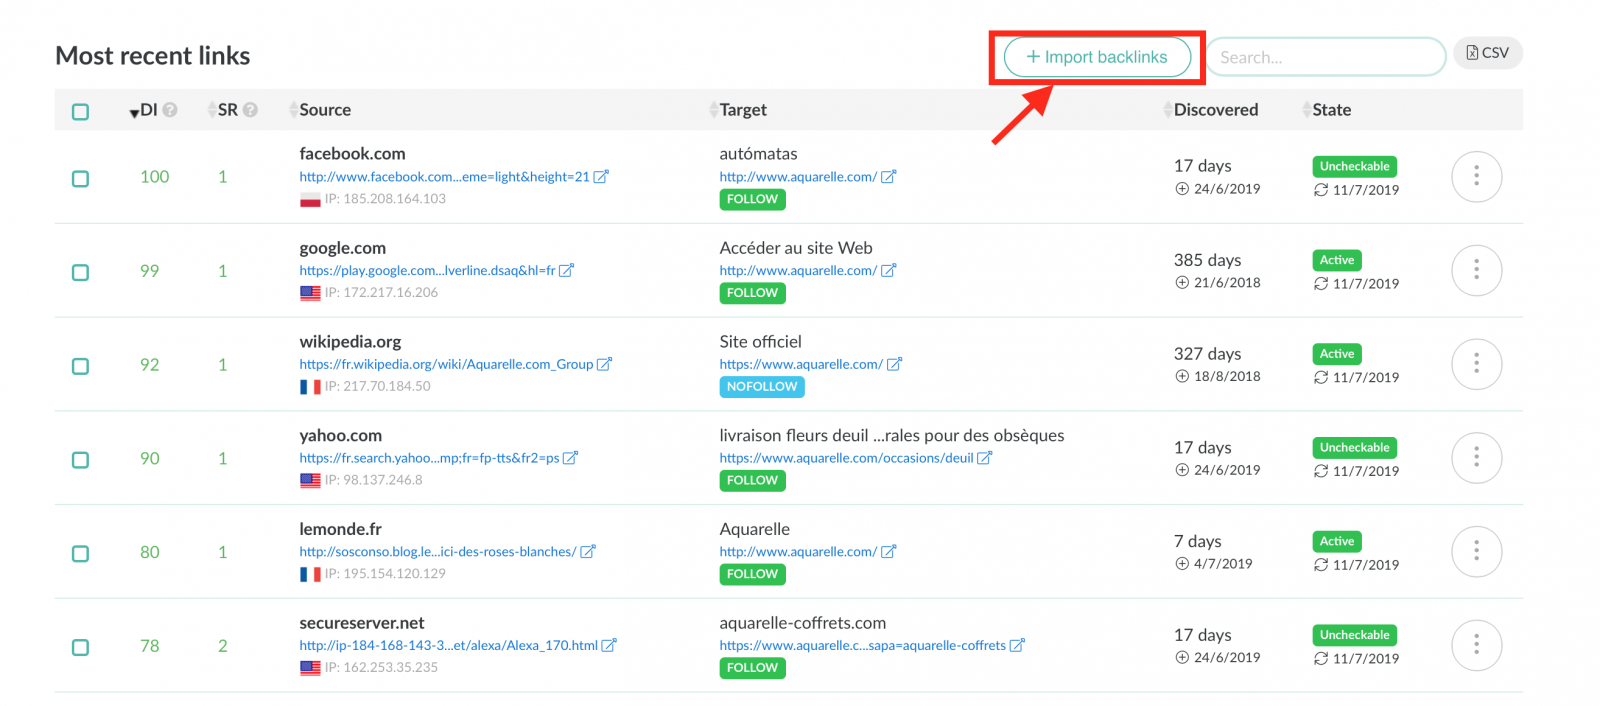Open wikipedia.org source URL external-link icon

pos(604,364)
